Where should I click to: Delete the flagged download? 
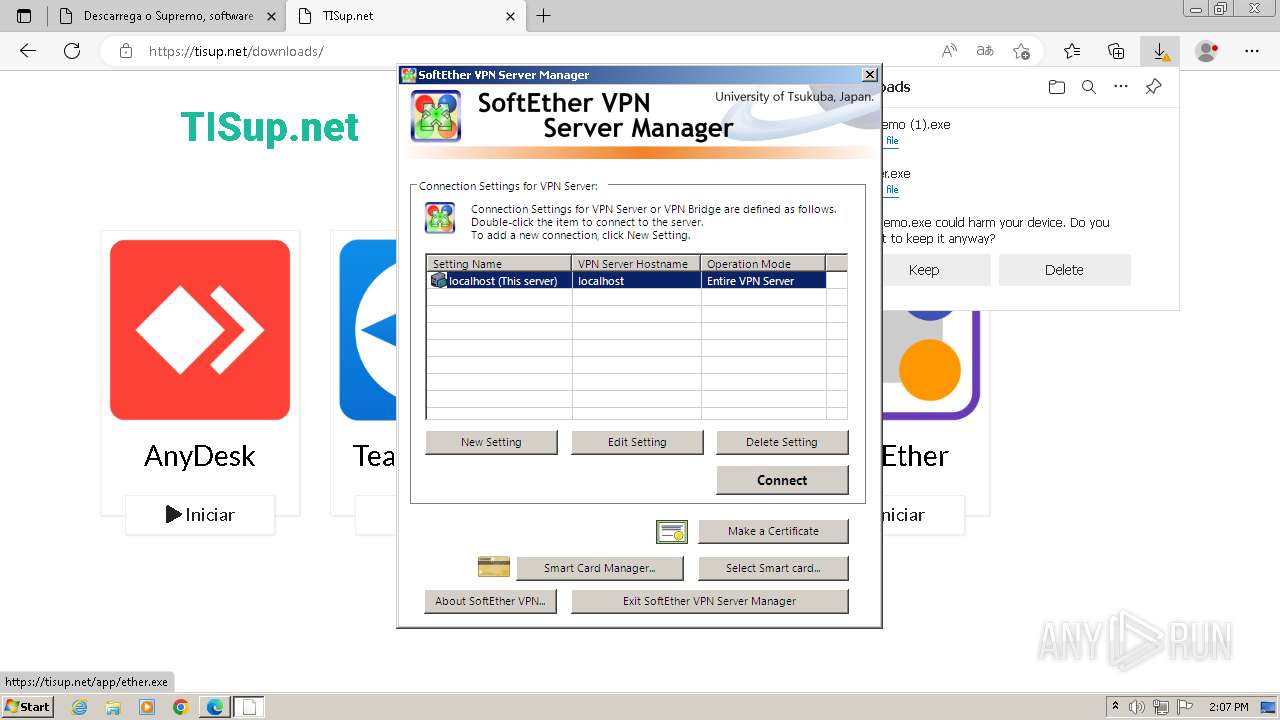point(1064,270)
